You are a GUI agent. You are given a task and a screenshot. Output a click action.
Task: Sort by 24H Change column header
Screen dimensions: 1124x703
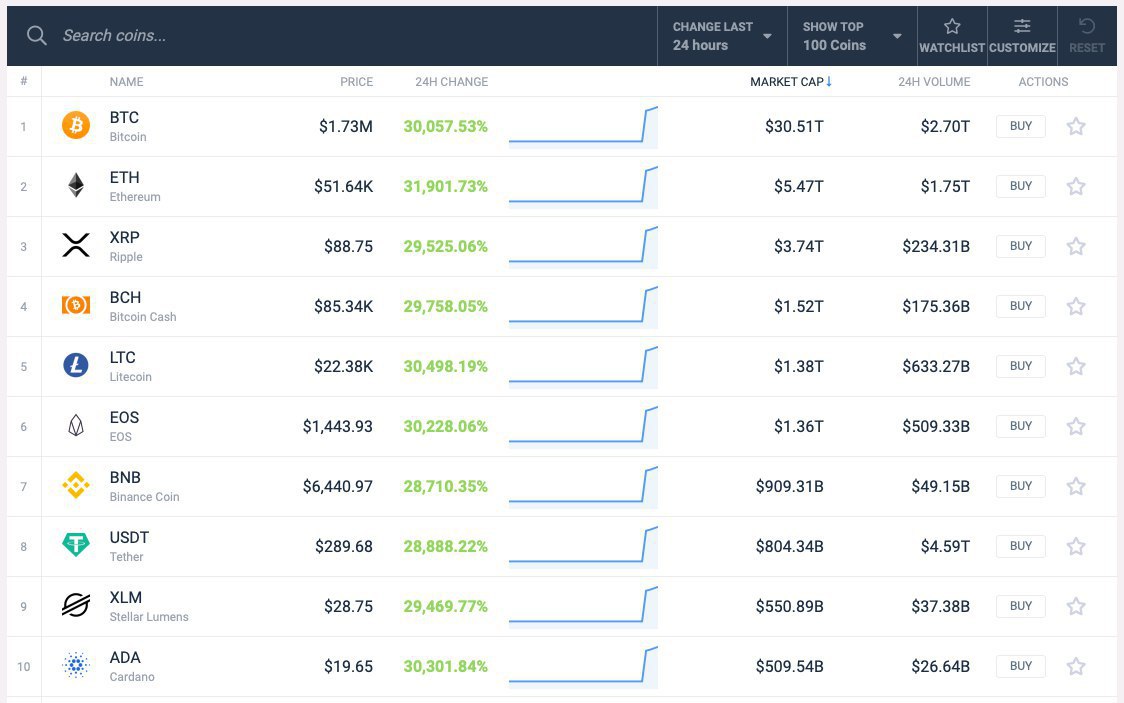click(452, 82)
